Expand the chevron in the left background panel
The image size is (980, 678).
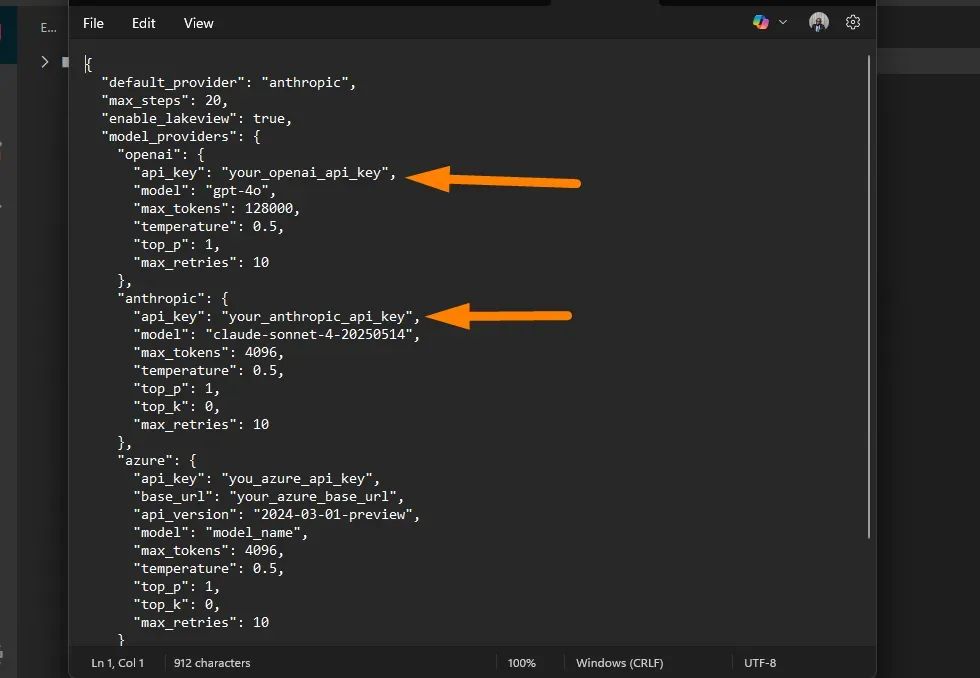click(x=44, y=62)
